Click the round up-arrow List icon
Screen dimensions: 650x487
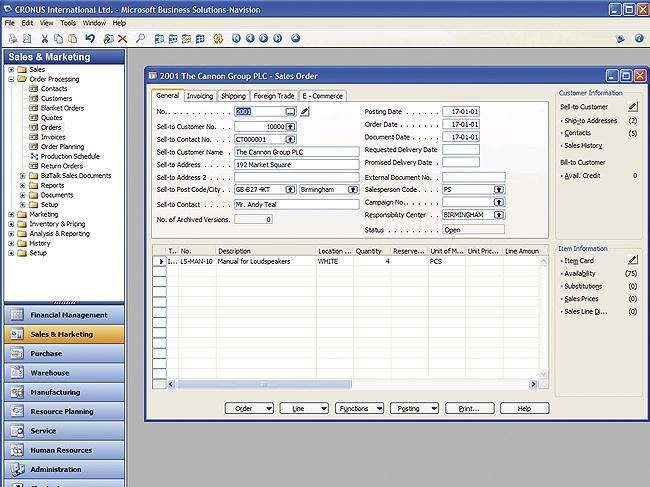pyautogui.click(x=296, y=39)
